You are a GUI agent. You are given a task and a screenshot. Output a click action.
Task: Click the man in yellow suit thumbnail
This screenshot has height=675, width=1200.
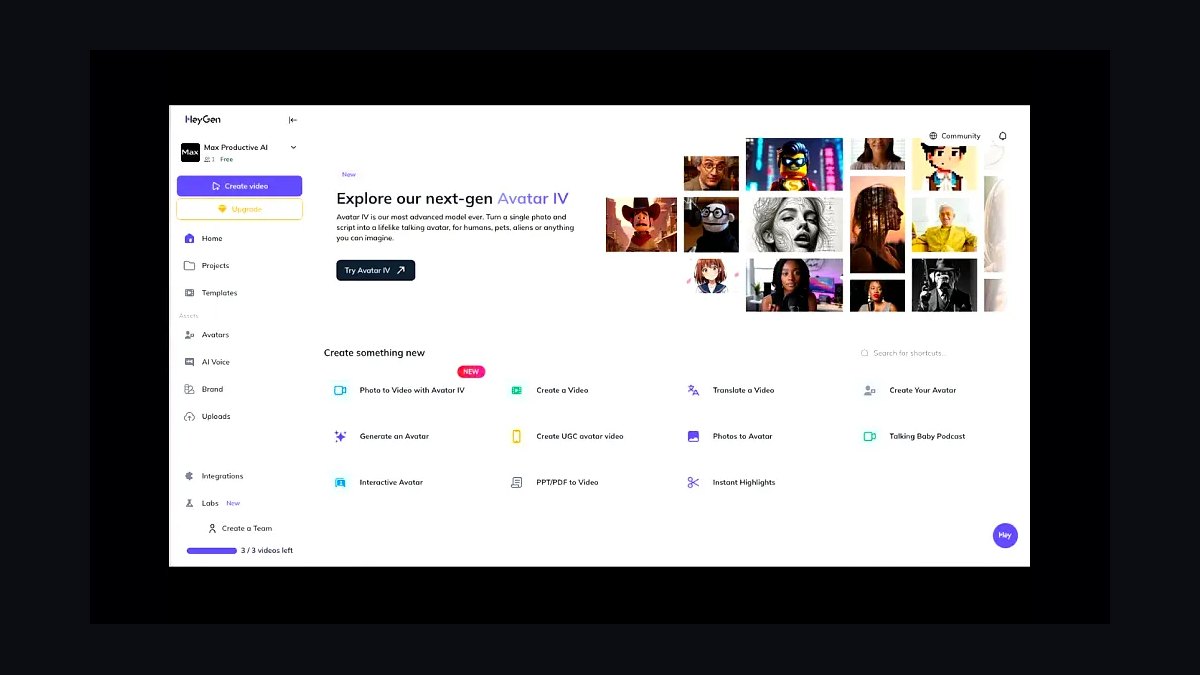[x=944, y=225]
